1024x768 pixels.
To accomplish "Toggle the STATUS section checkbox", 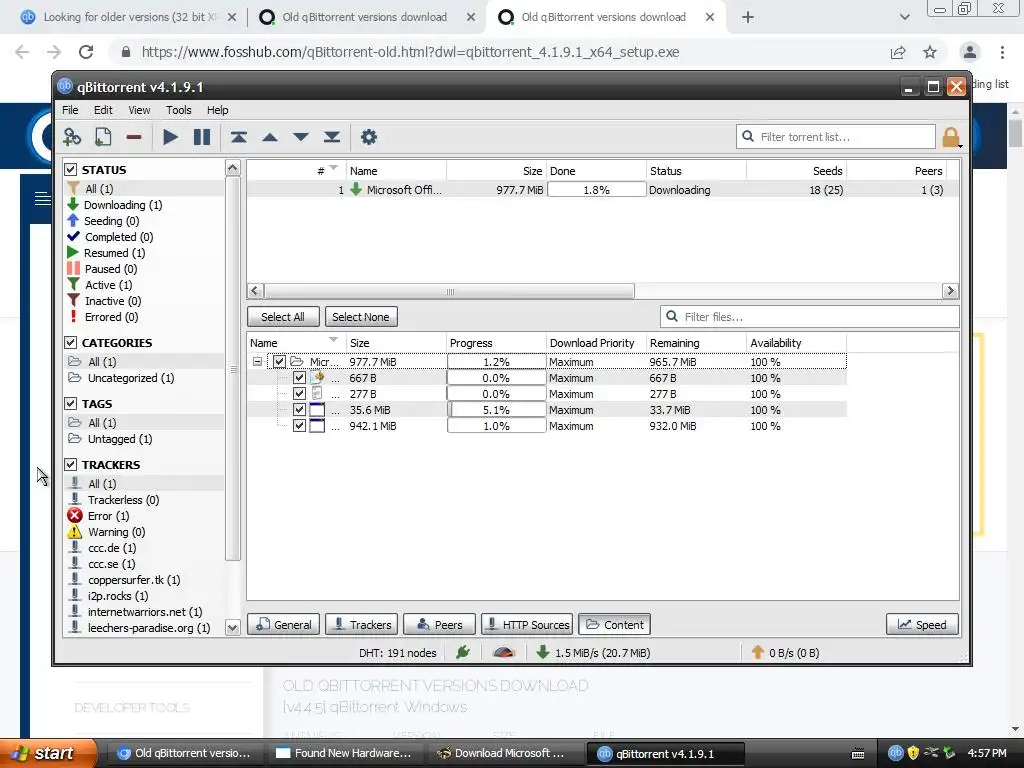I will pyautogui.click(x=71, y=170).
